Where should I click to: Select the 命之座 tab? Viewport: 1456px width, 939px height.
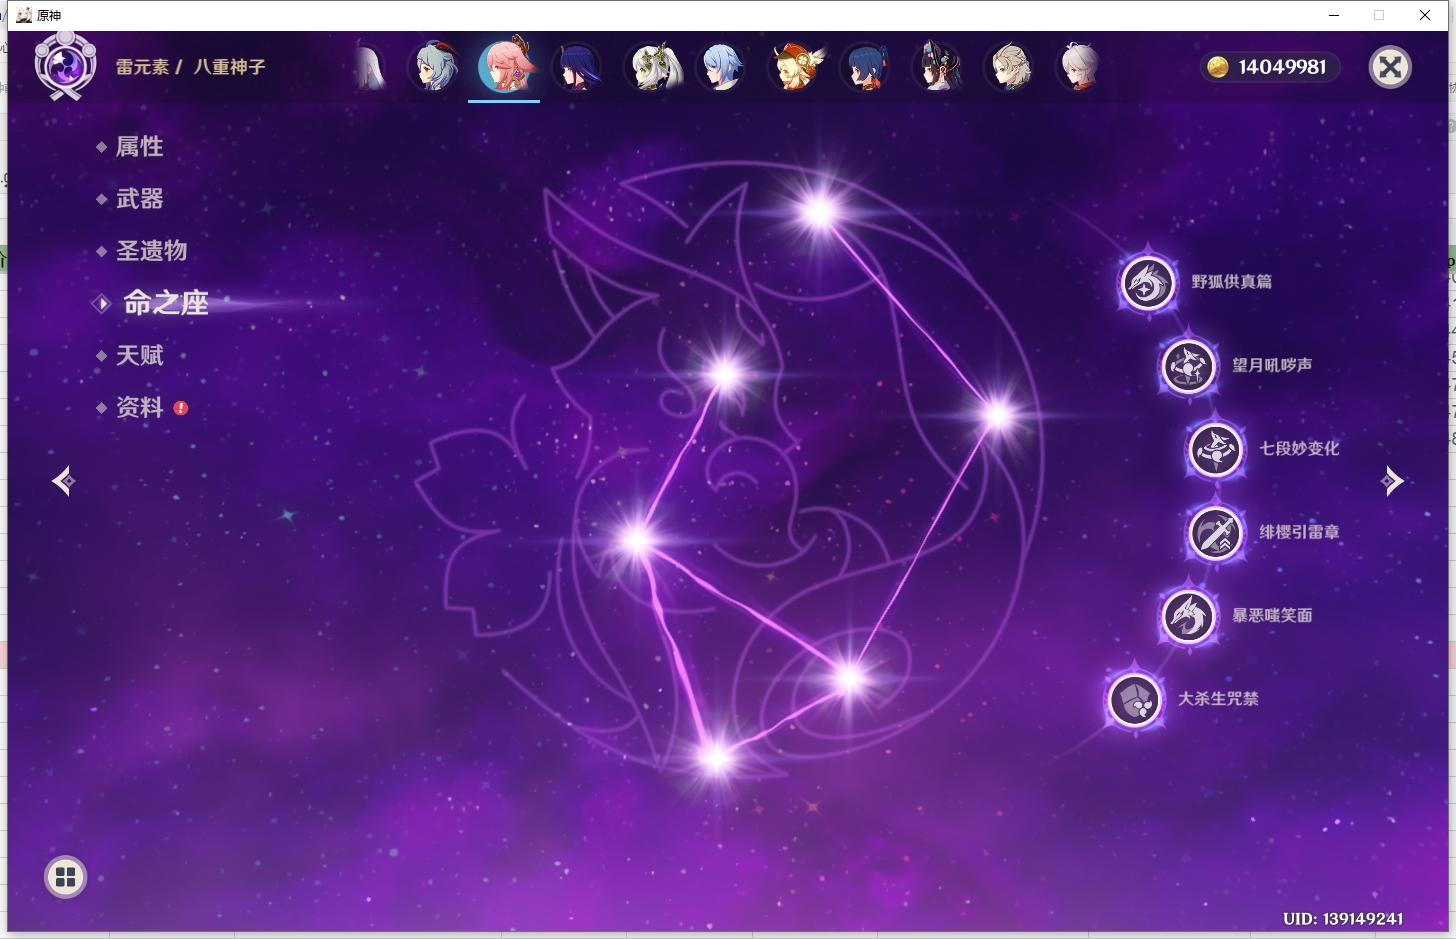click(166, 303)
